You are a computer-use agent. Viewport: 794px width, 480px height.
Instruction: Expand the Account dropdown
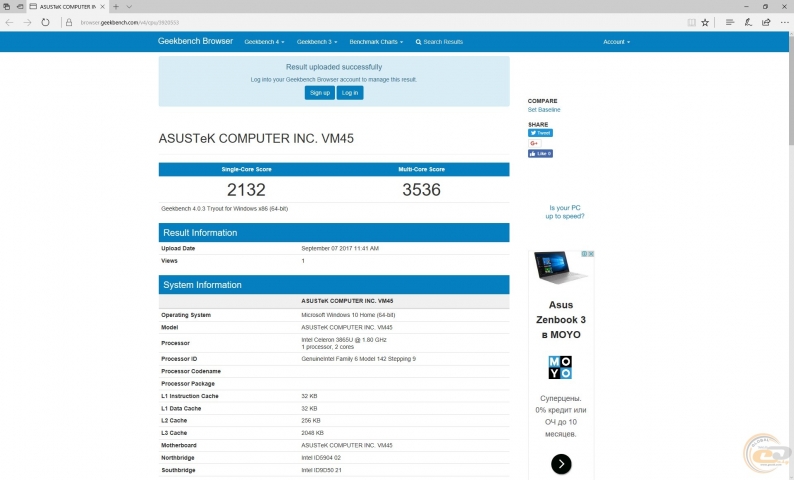tap(616, 42)
